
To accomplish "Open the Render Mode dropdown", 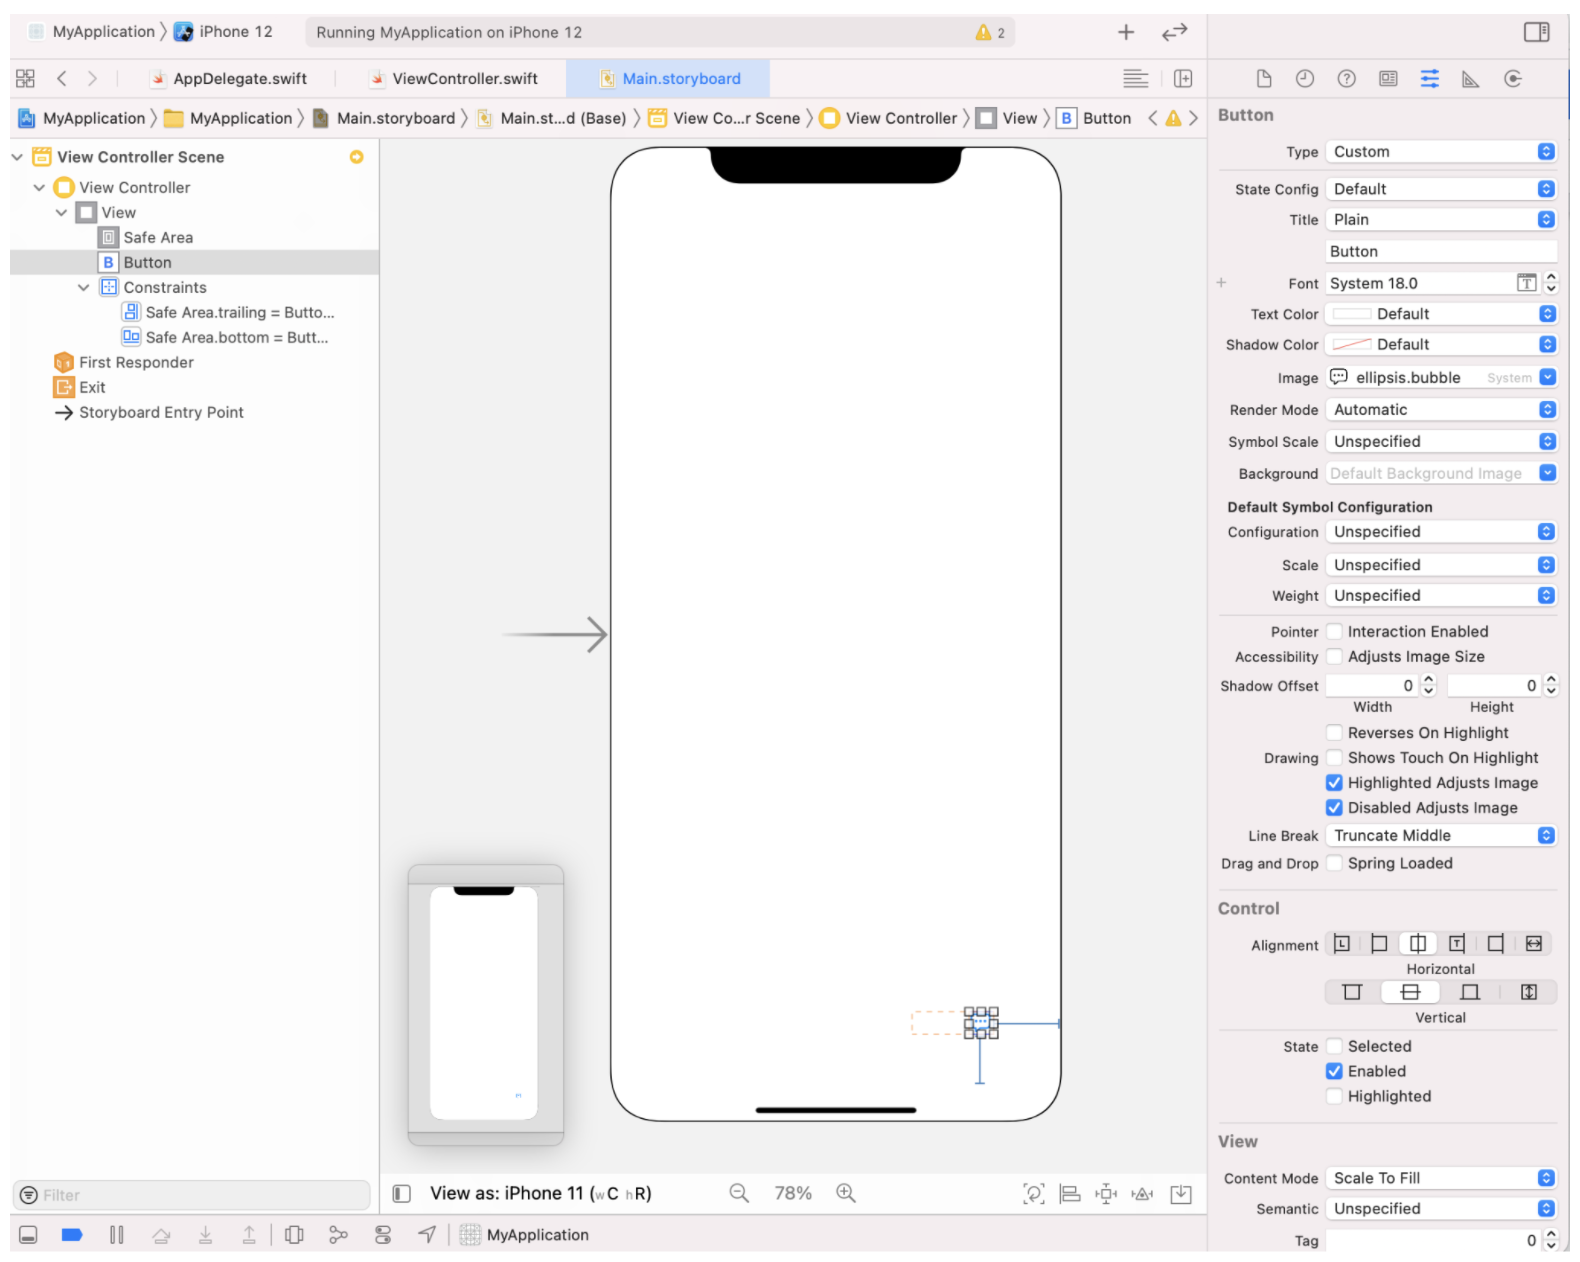I will click(x=1441, y=410).
